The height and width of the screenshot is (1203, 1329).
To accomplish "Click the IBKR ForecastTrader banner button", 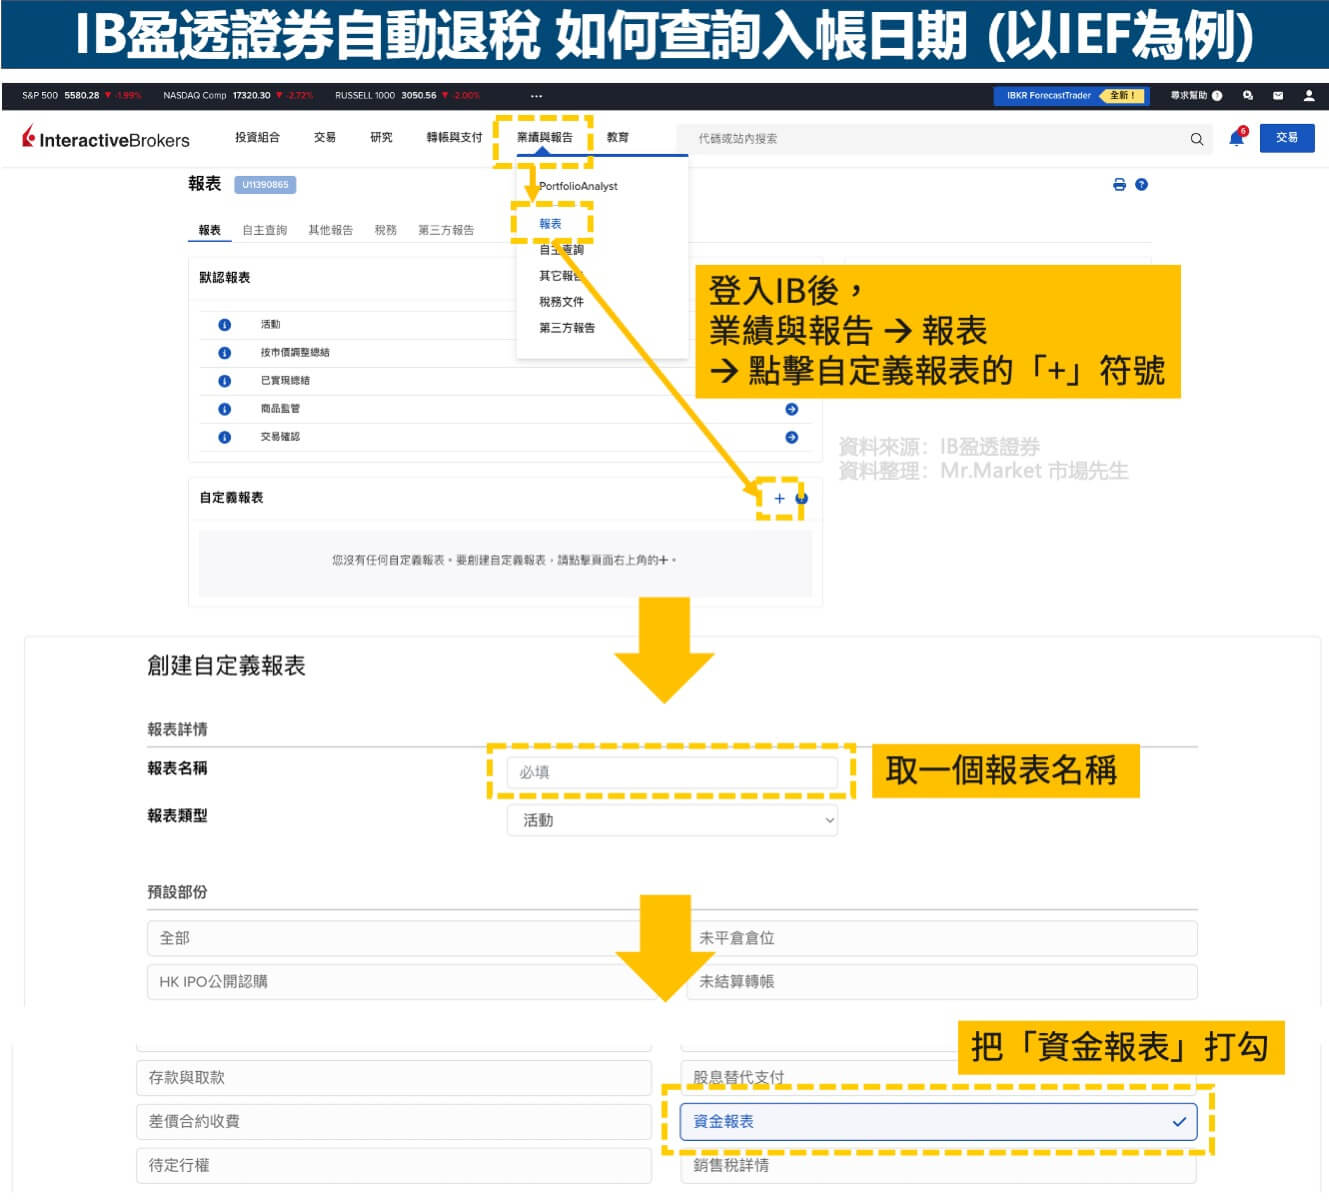I will pos(1071,96).
